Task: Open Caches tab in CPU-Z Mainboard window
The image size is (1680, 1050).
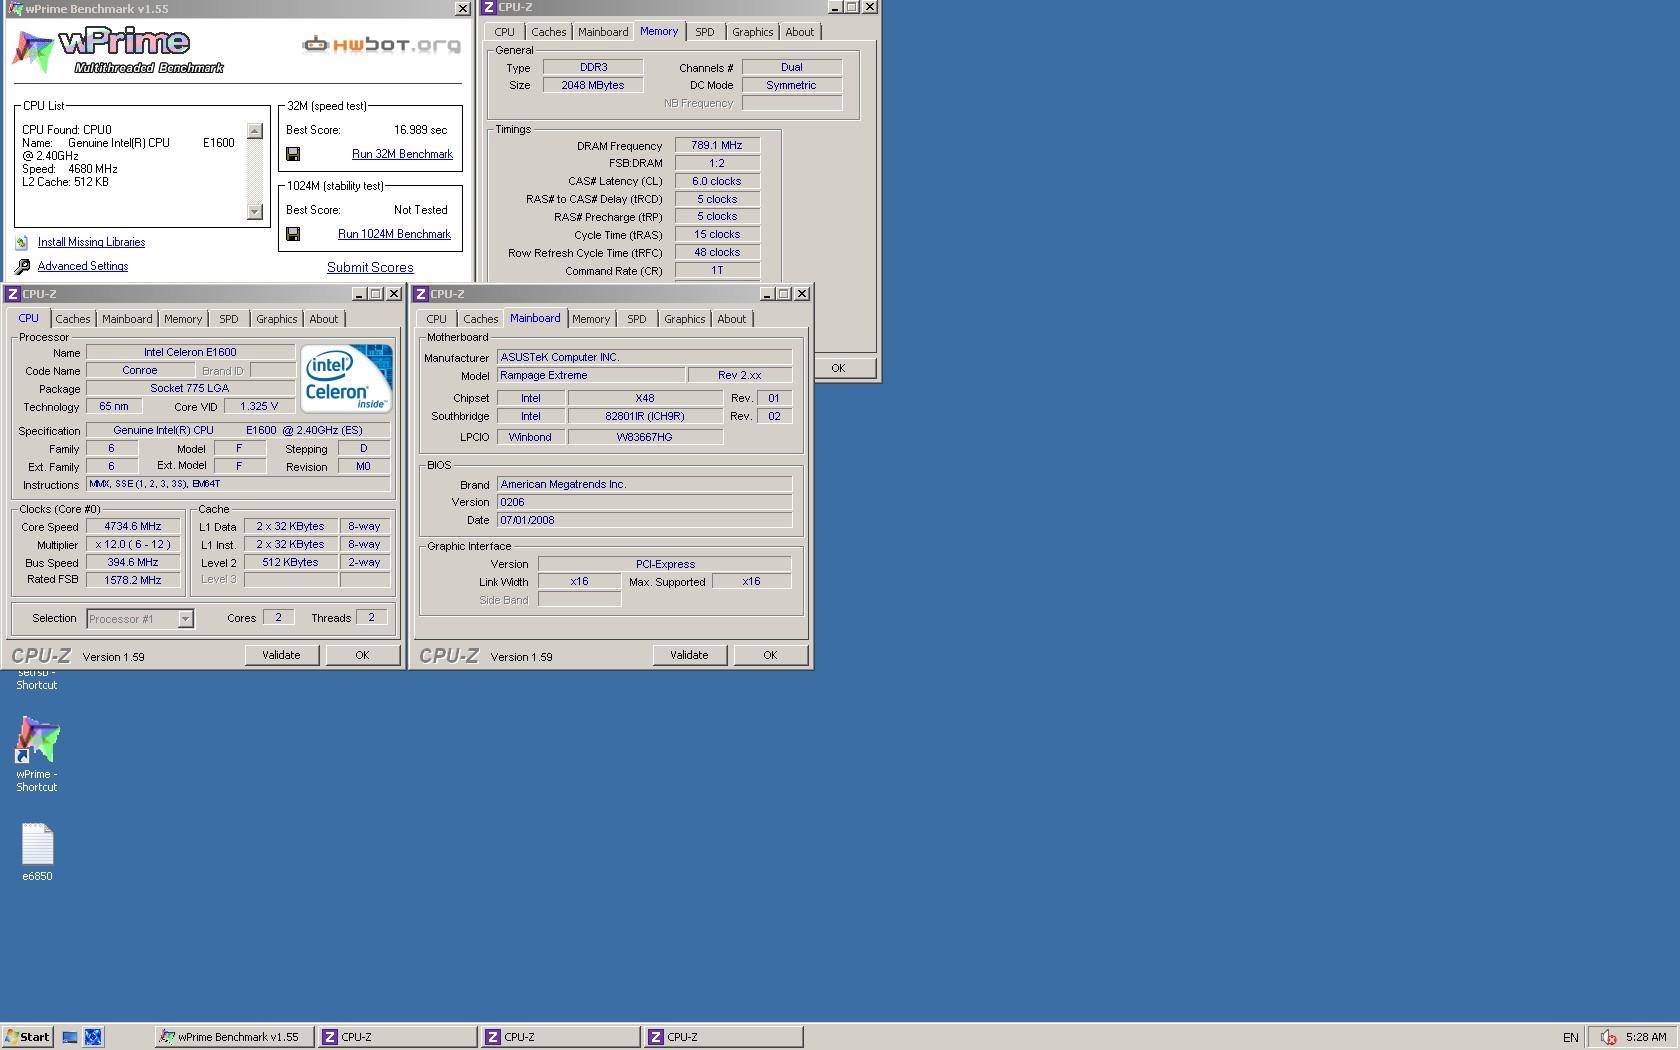Action: coord(480,319)
